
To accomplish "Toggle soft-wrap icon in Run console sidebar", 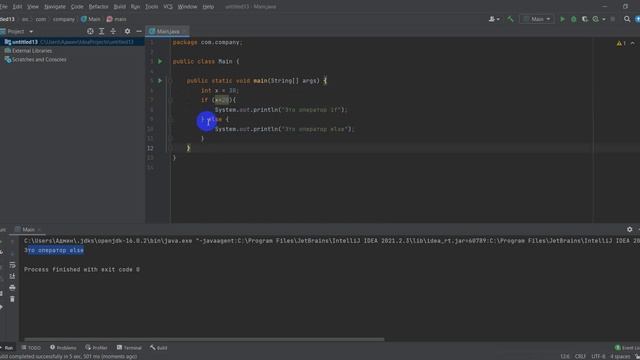I will (12, 265).
